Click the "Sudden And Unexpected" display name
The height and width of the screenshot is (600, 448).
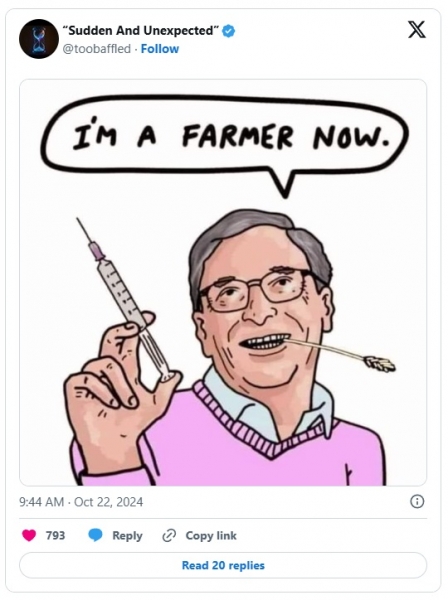[142, 31]
